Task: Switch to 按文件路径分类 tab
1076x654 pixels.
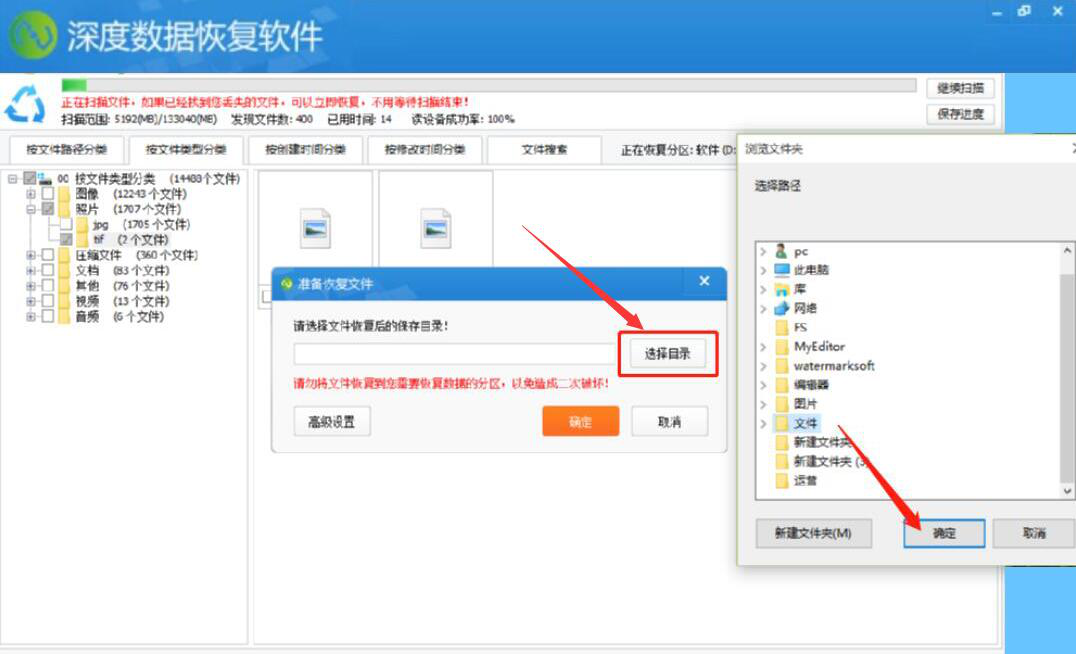Action: pos(67,150)
